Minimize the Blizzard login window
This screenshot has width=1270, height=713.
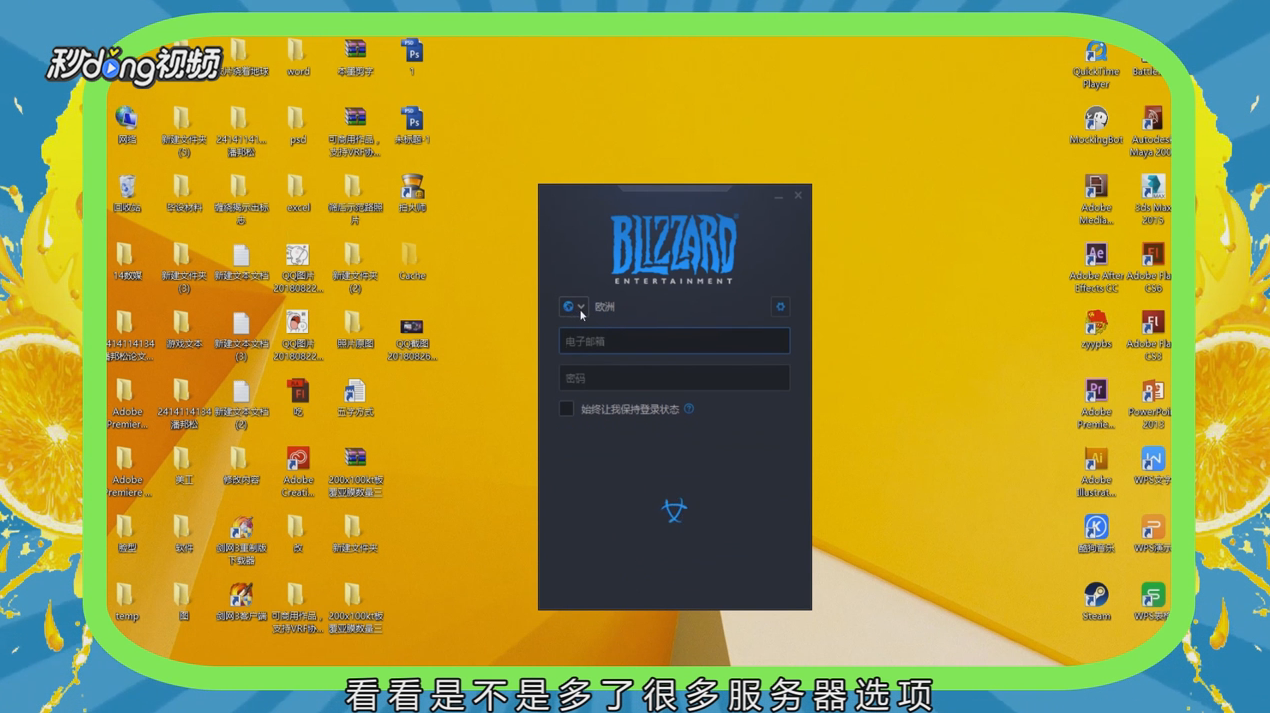coord(778,196)
